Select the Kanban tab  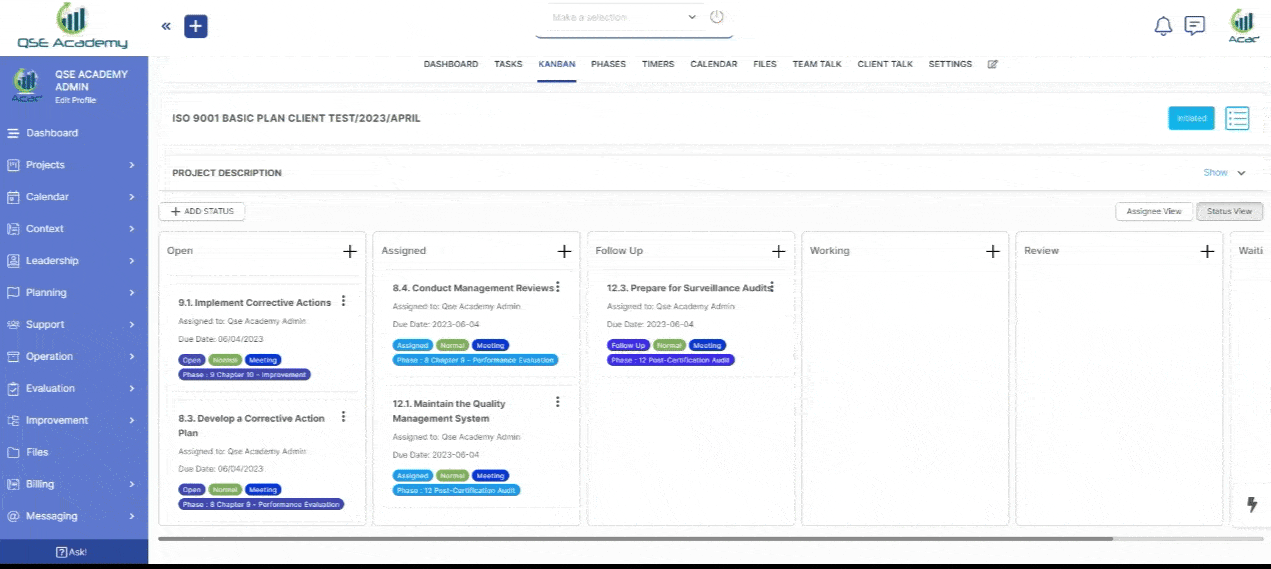(557, 64)
